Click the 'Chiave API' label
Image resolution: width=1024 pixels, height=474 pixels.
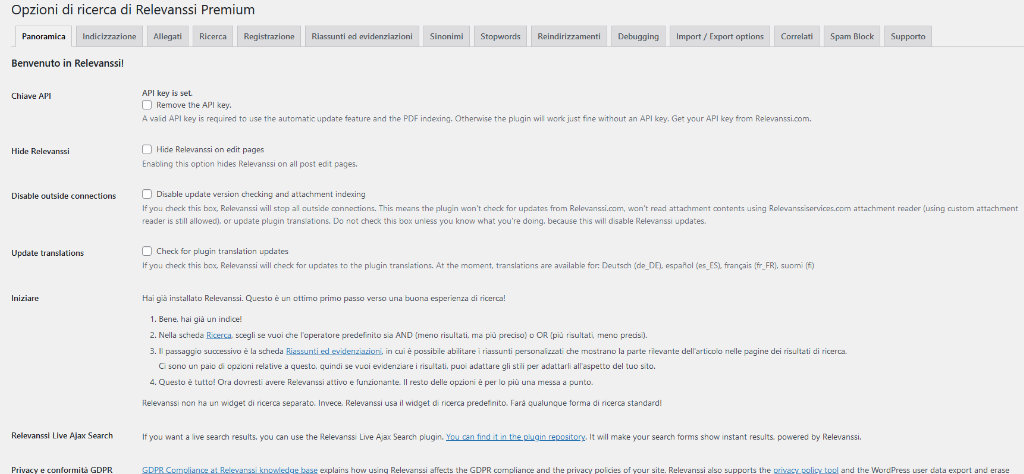tap(31, 96)
